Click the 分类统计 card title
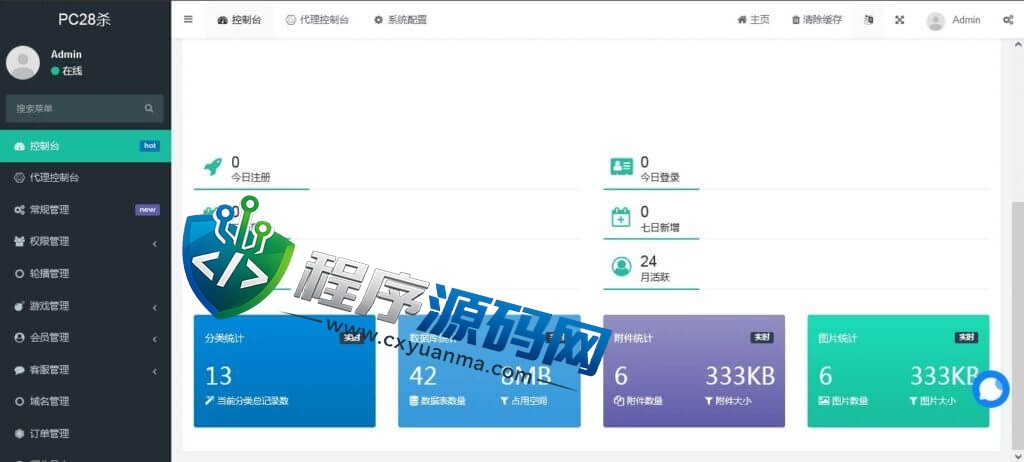 pyautogui.click(x=225, y=338)
